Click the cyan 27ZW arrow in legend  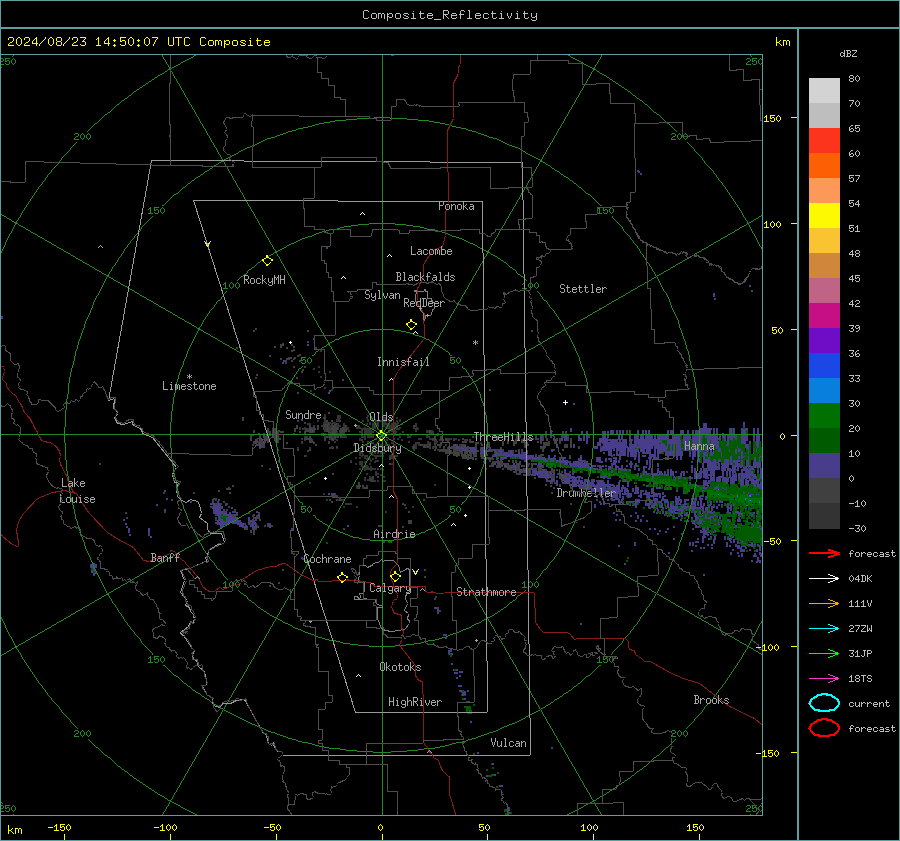[x=824, y=629]
